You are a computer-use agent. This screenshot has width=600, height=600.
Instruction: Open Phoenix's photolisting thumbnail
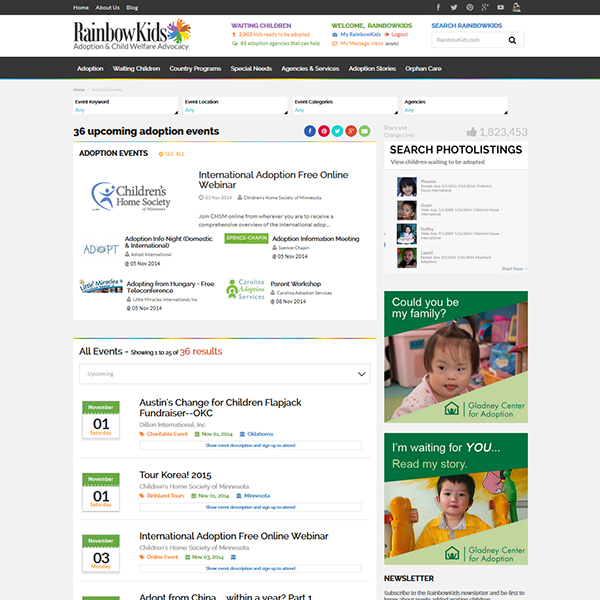406,187
